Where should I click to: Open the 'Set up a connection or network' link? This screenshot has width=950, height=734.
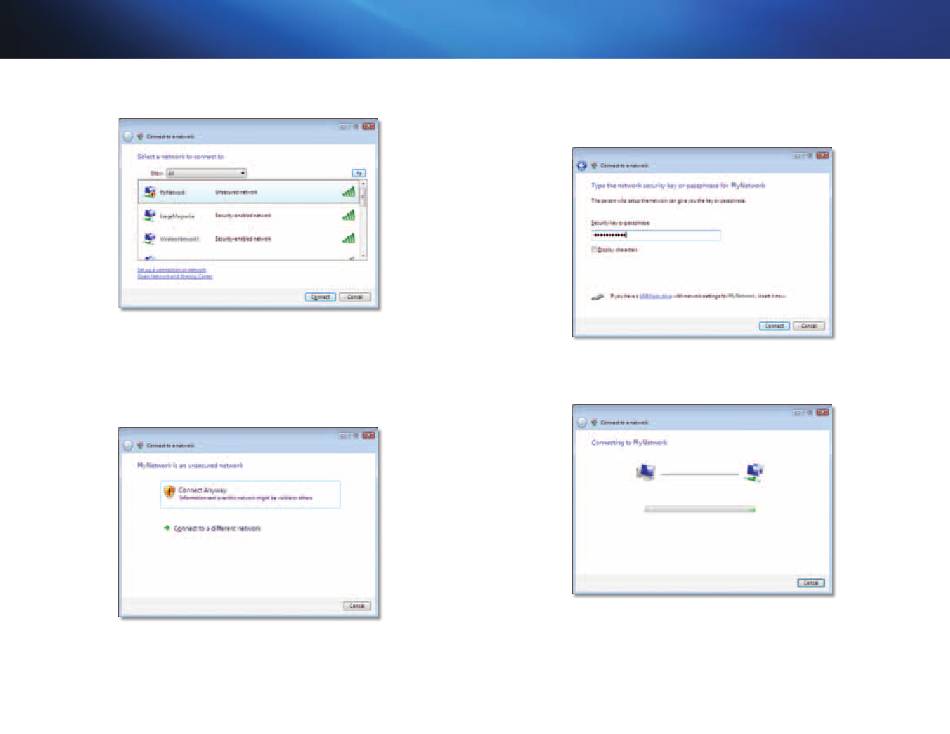coord(172,269)
